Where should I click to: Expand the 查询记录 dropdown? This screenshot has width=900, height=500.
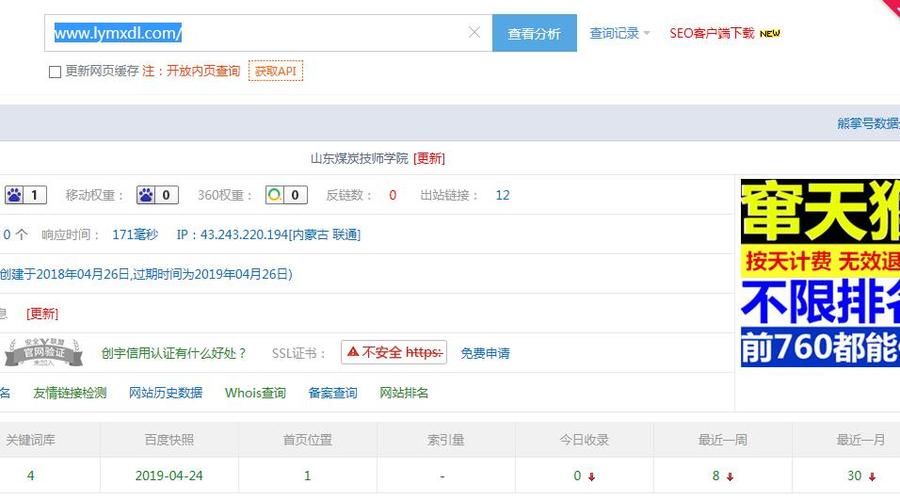[619, 33]
